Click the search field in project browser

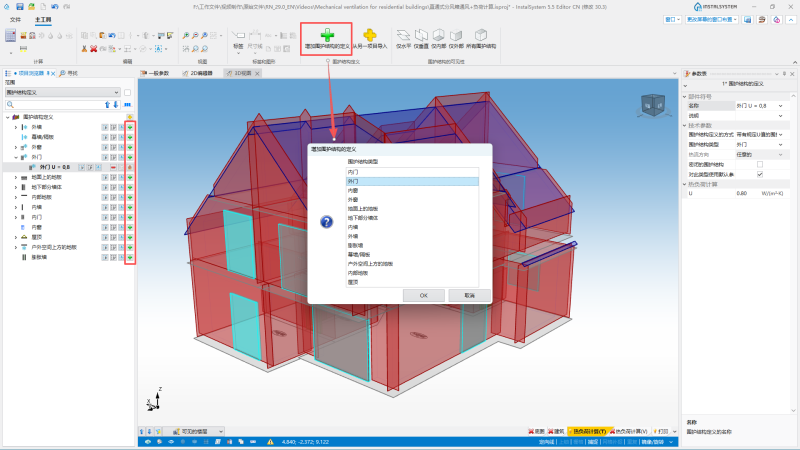coord(55,105)
